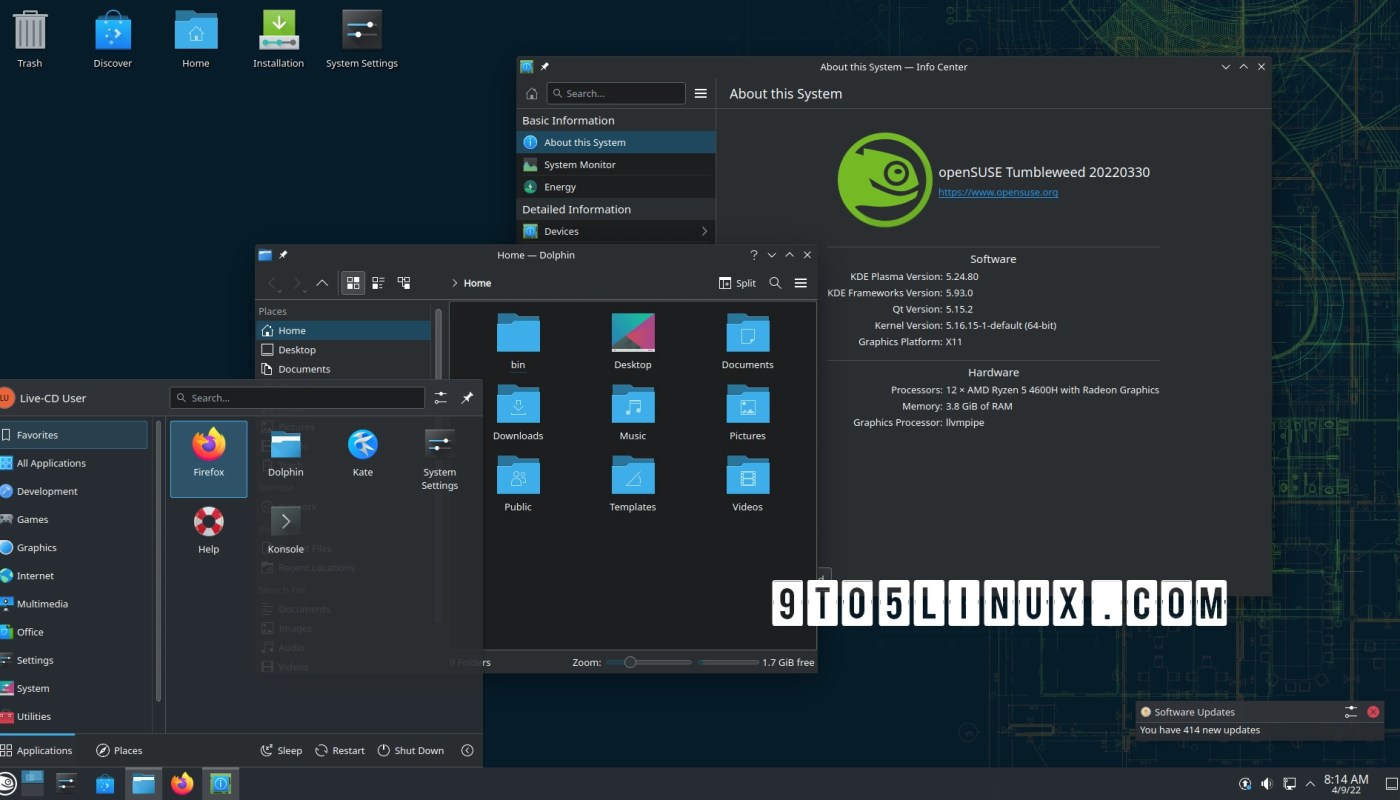
Task: Click the 8:14 AM taskbar clock
Action: tap(1346, 784)
